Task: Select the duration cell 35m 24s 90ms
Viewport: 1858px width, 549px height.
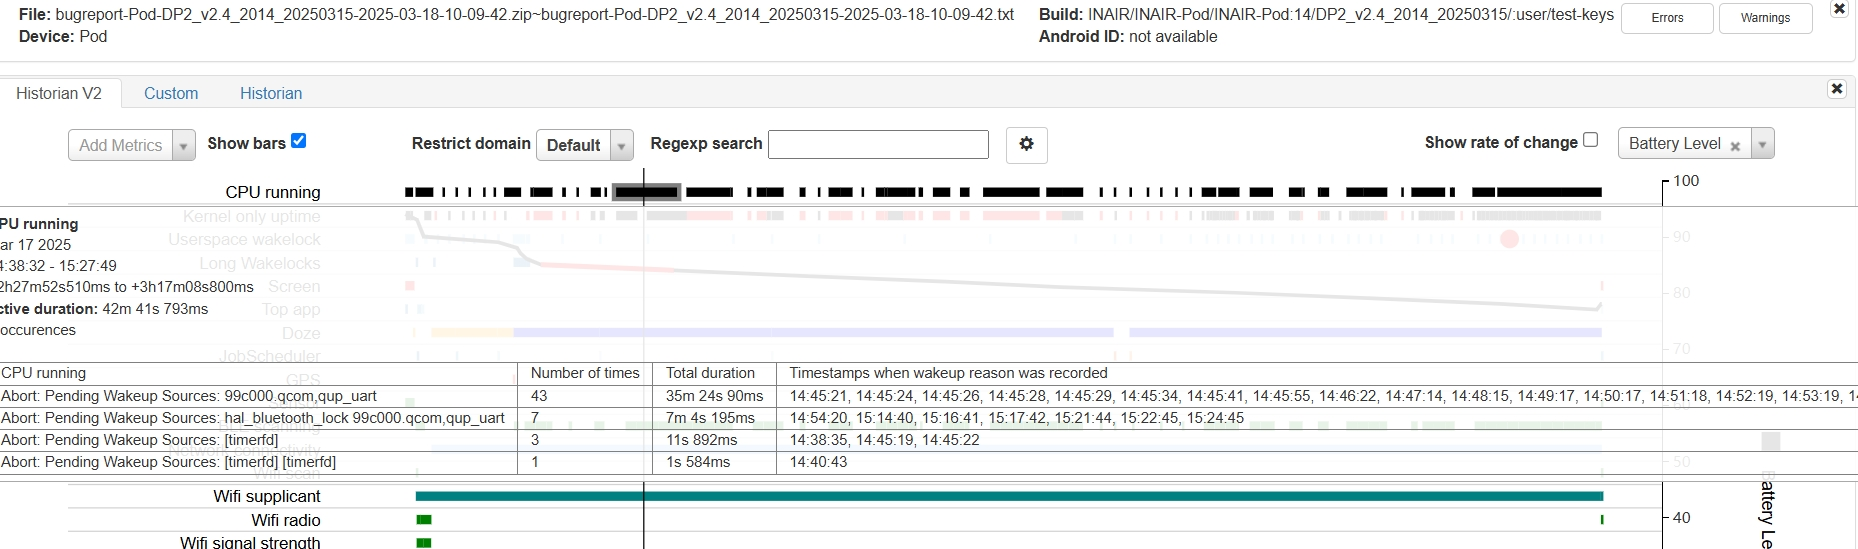Action: (x=714, y=396)
